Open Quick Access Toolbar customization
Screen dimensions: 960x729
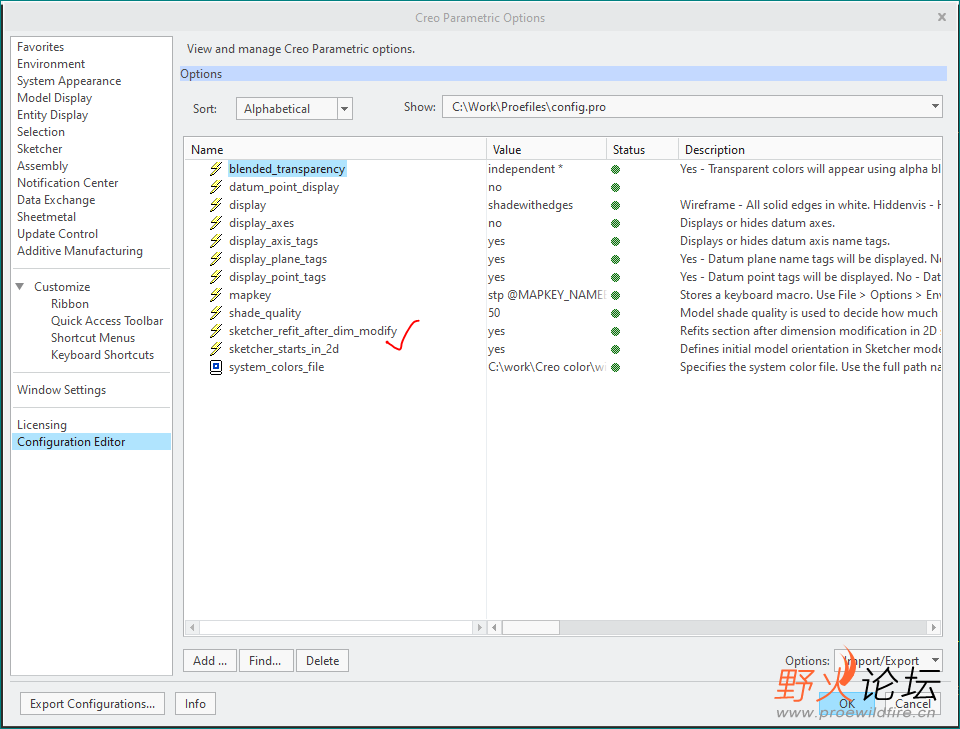(x=107, y=321)
